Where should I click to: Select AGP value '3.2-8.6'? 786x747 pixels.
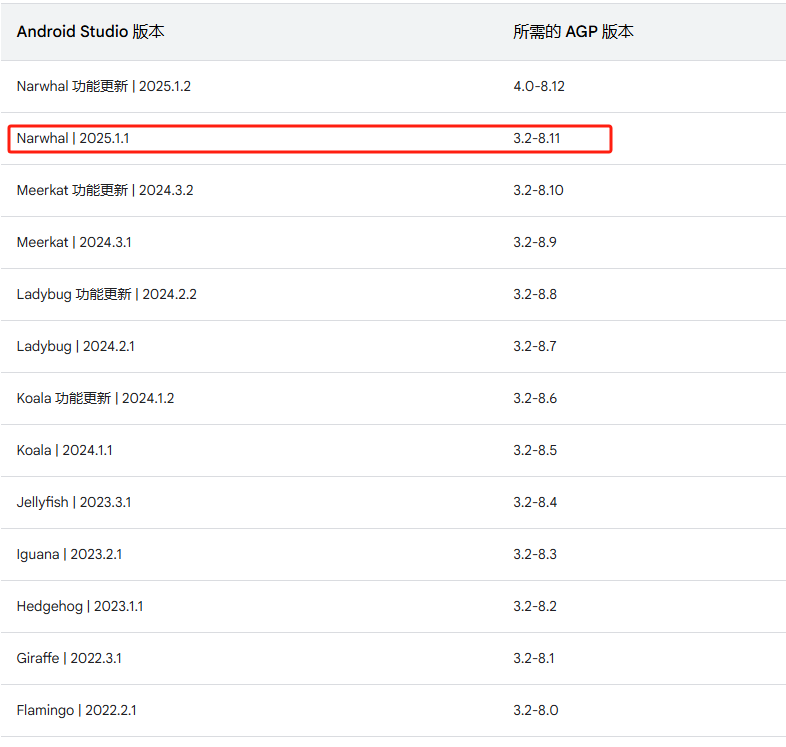click(535, 399)
